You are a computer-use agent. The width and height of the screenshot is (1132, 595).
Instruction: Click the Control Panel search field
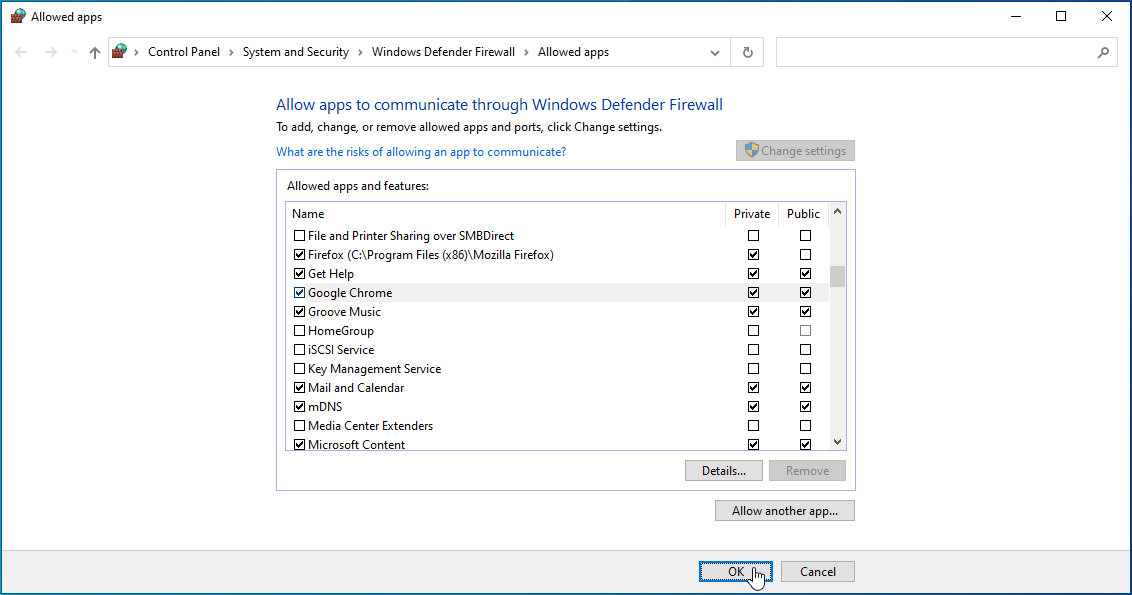click(x=935, y=53)
